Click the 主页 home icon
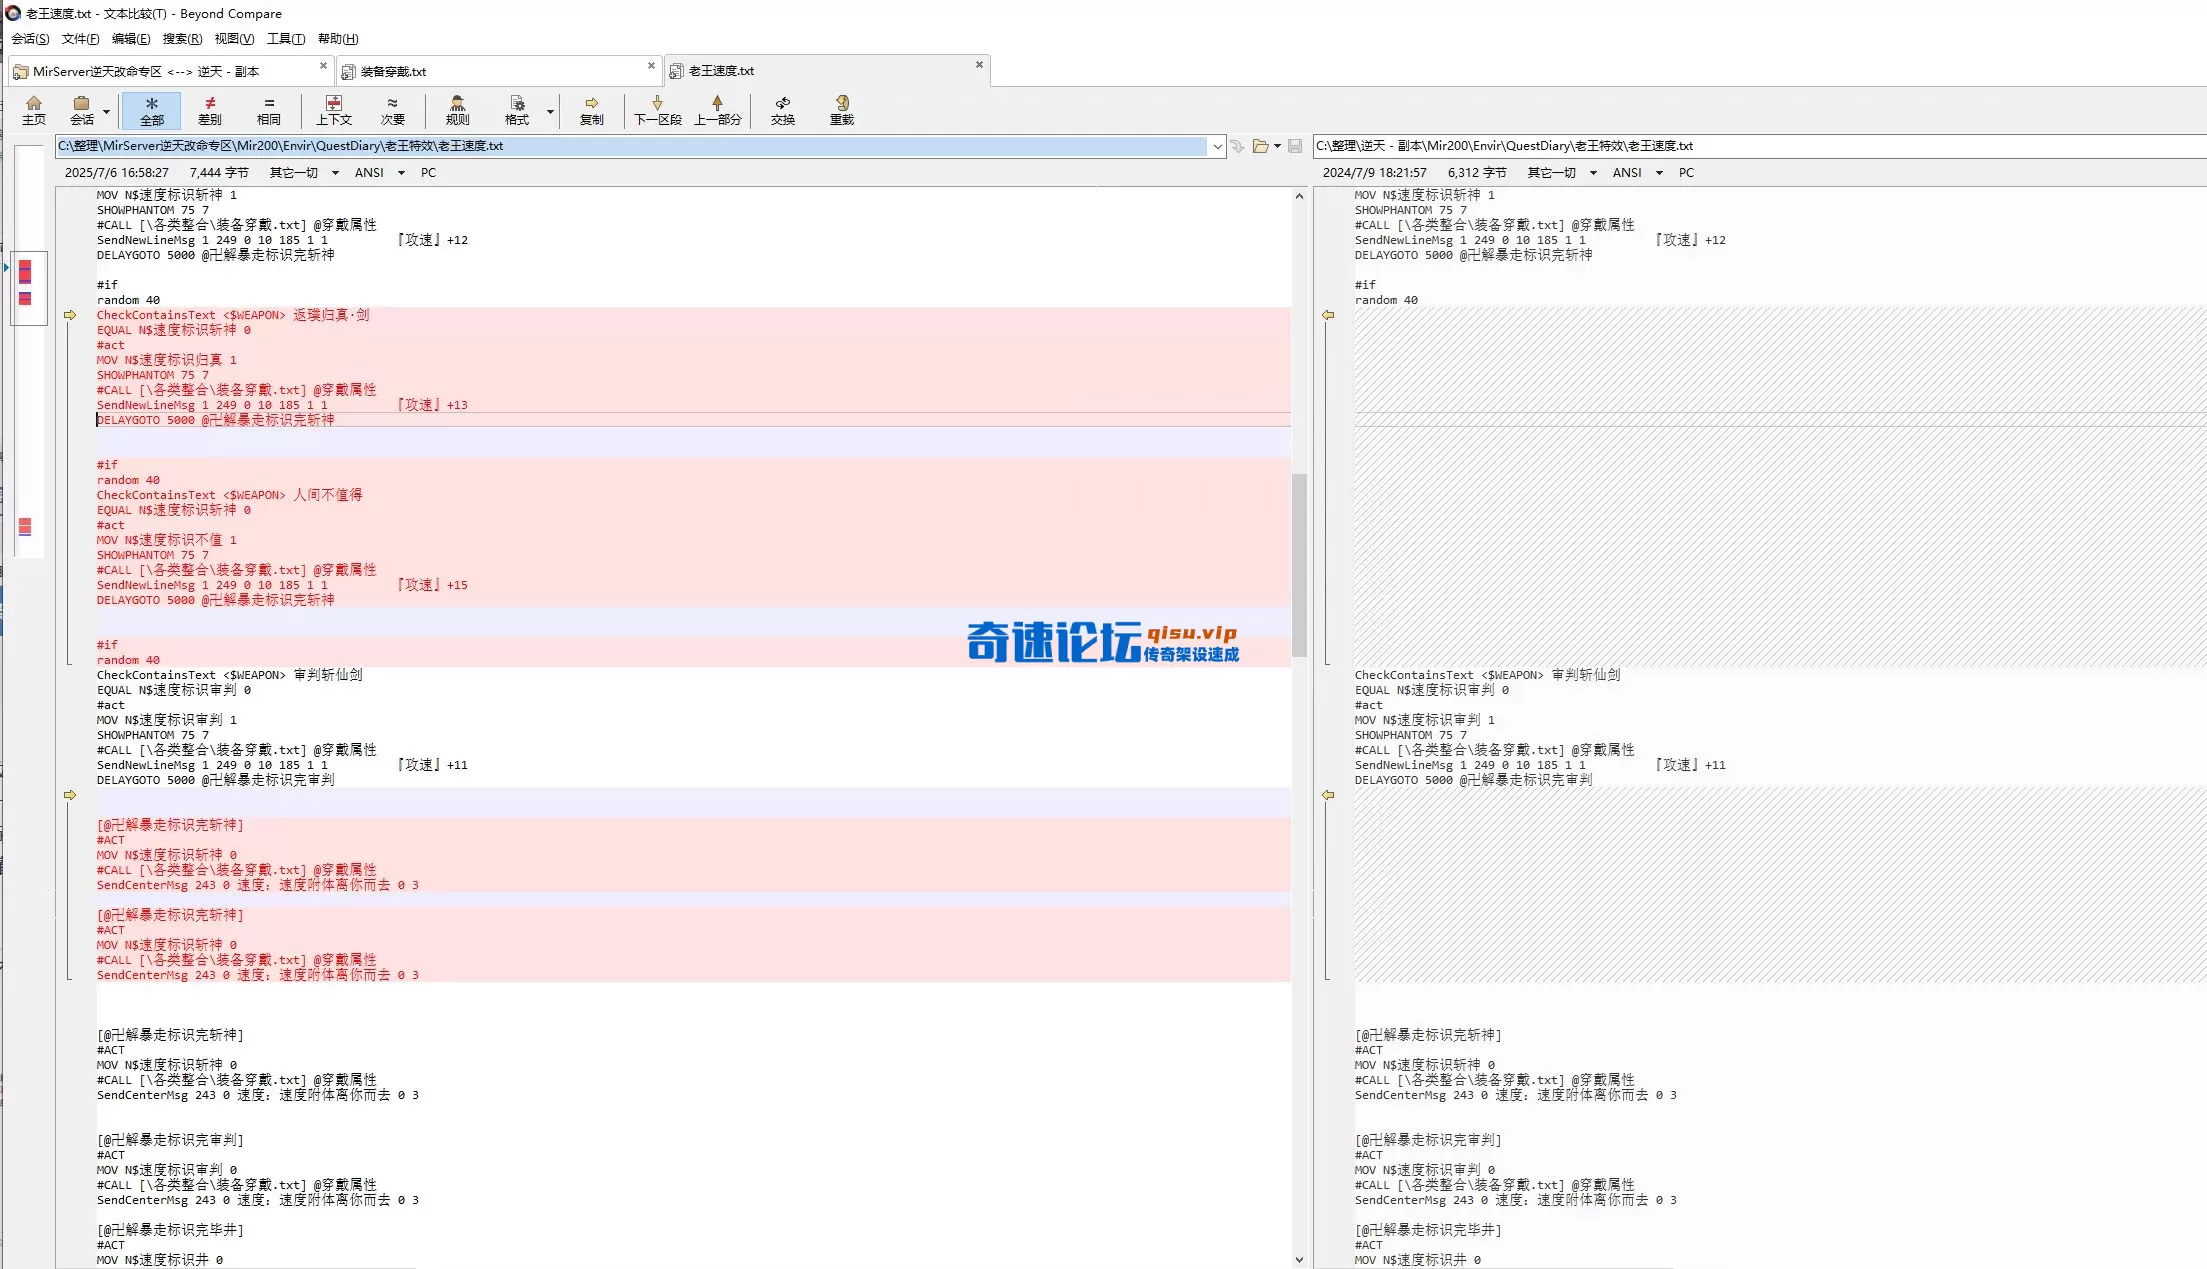The height and width of the screenshot is (1269, 2207). tap(34, 110)
